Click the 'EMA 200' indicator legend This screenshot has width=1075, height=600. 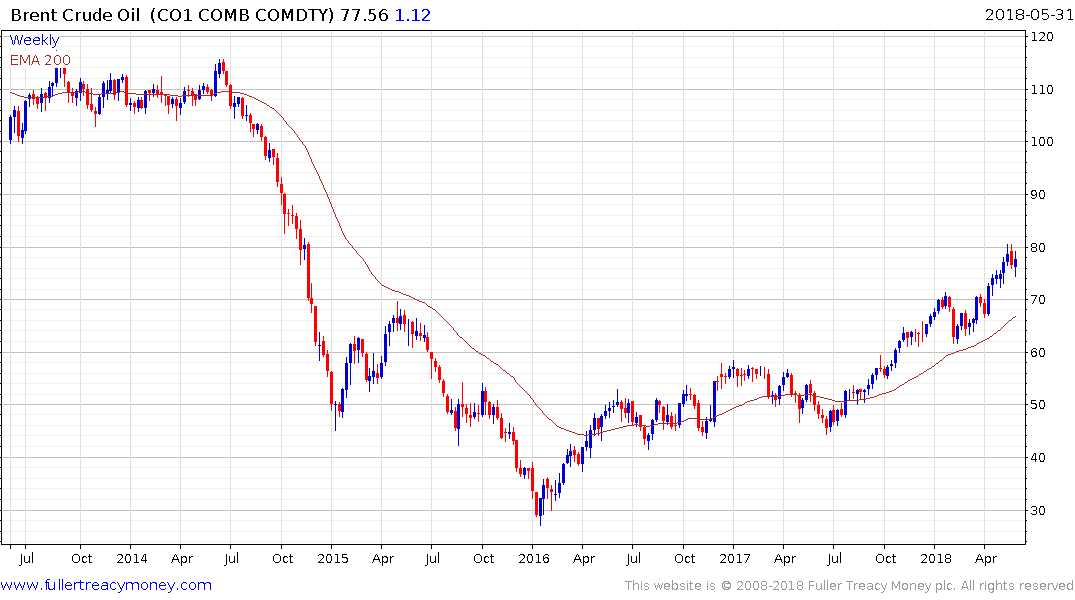pos(40,60)
